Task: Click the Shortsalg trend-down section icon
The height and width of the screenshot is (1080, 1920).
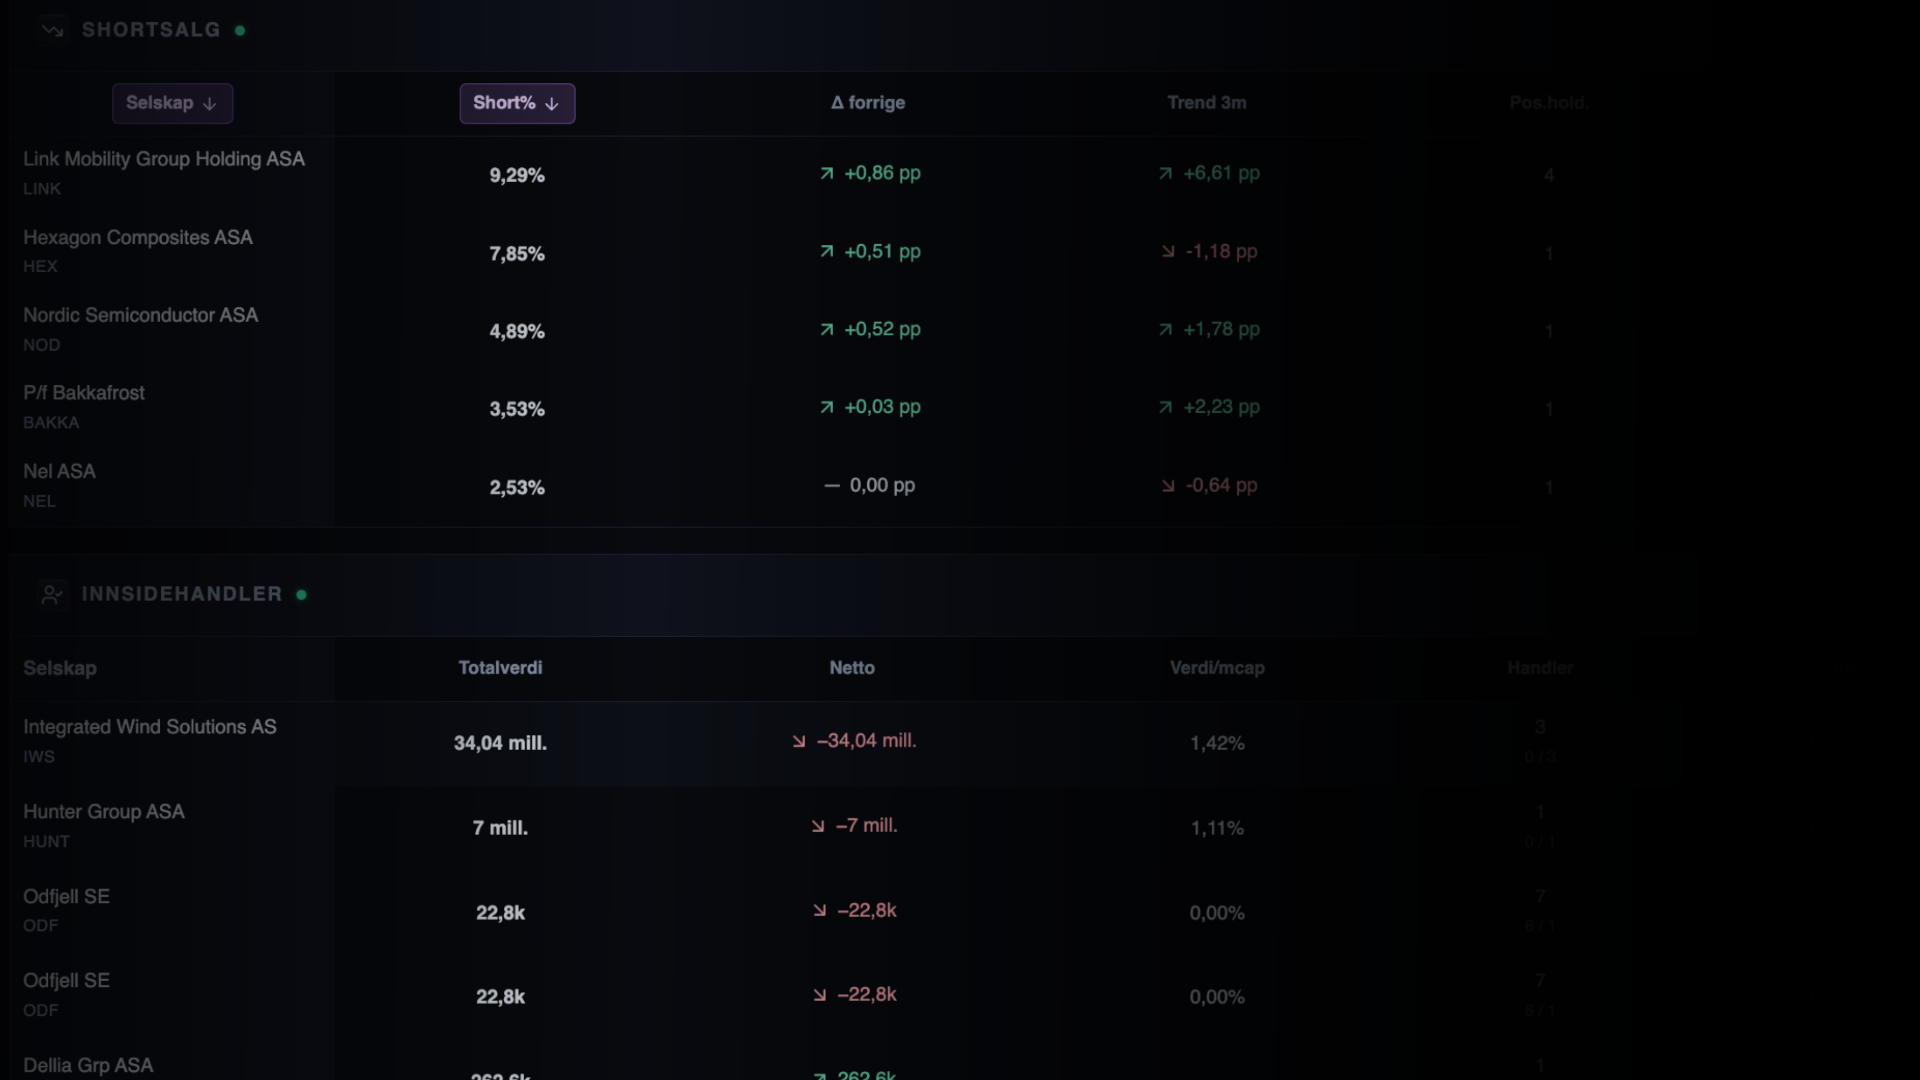Action: 53,30
